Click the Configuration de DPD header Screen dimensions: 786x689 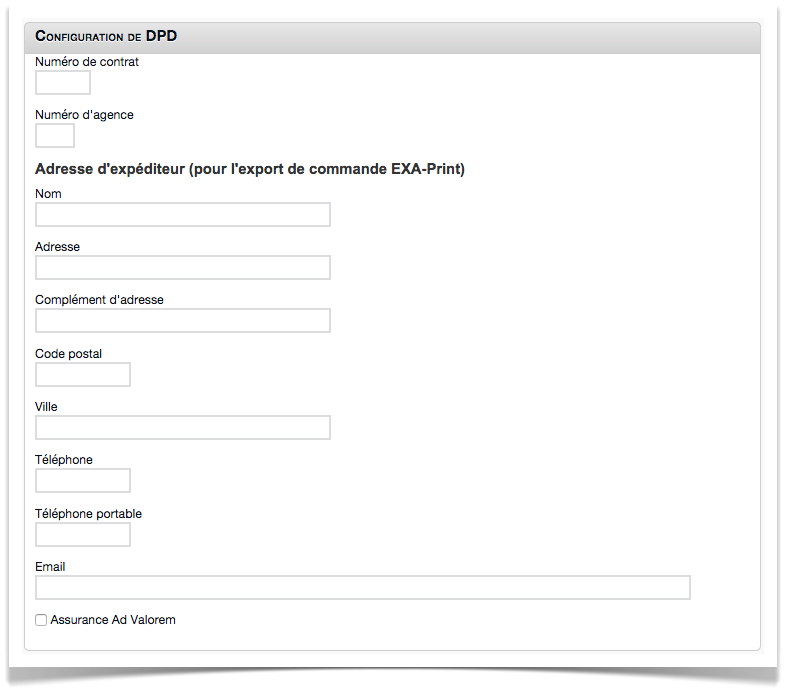click(x=106, y=36)
